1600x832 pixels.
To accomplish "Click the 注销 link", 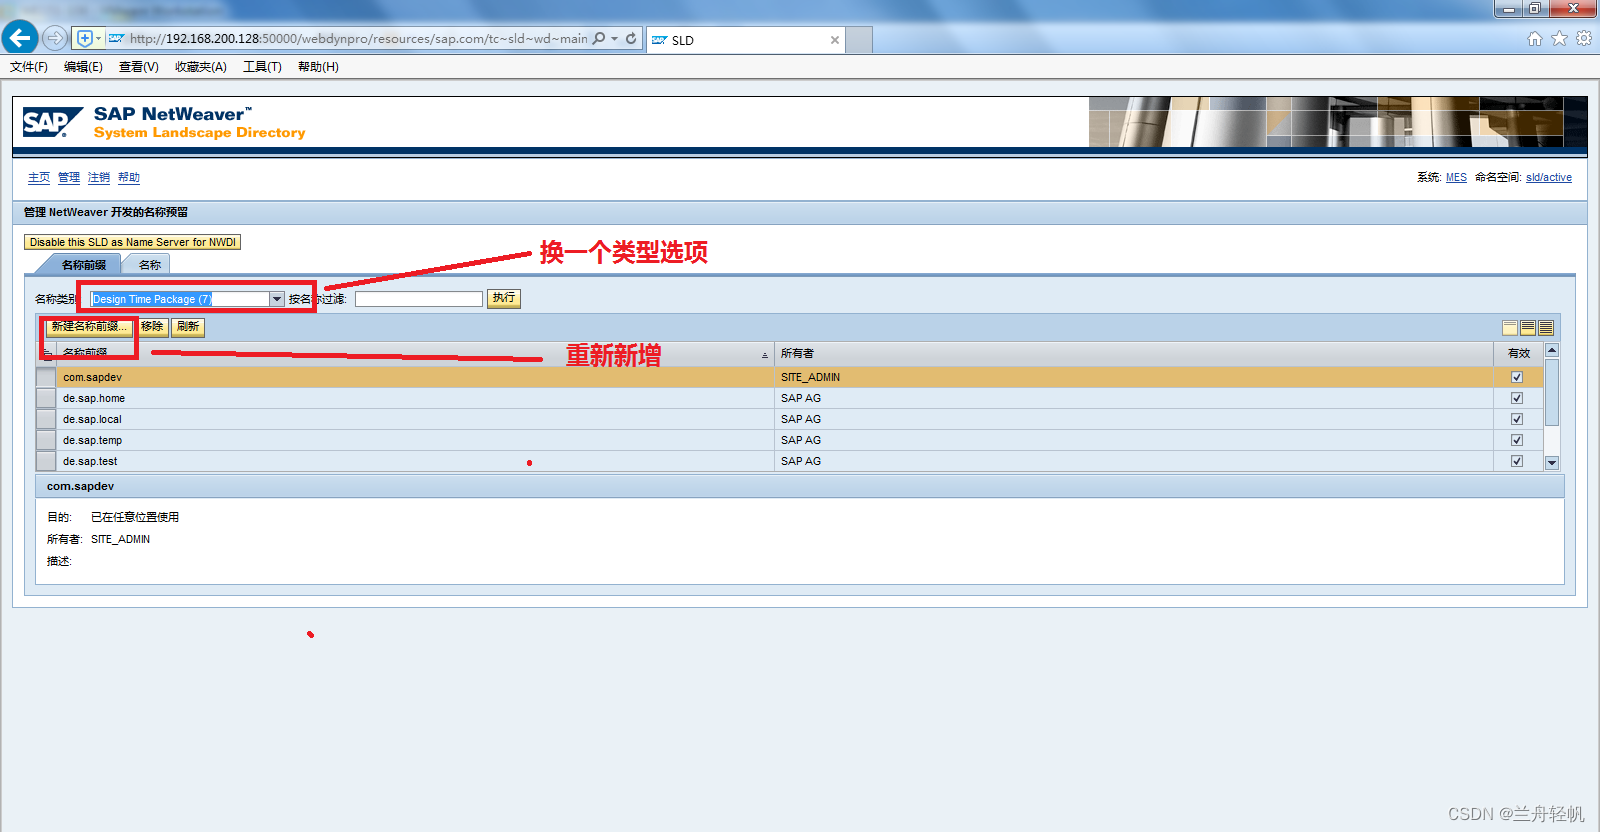I will (99, 177).
